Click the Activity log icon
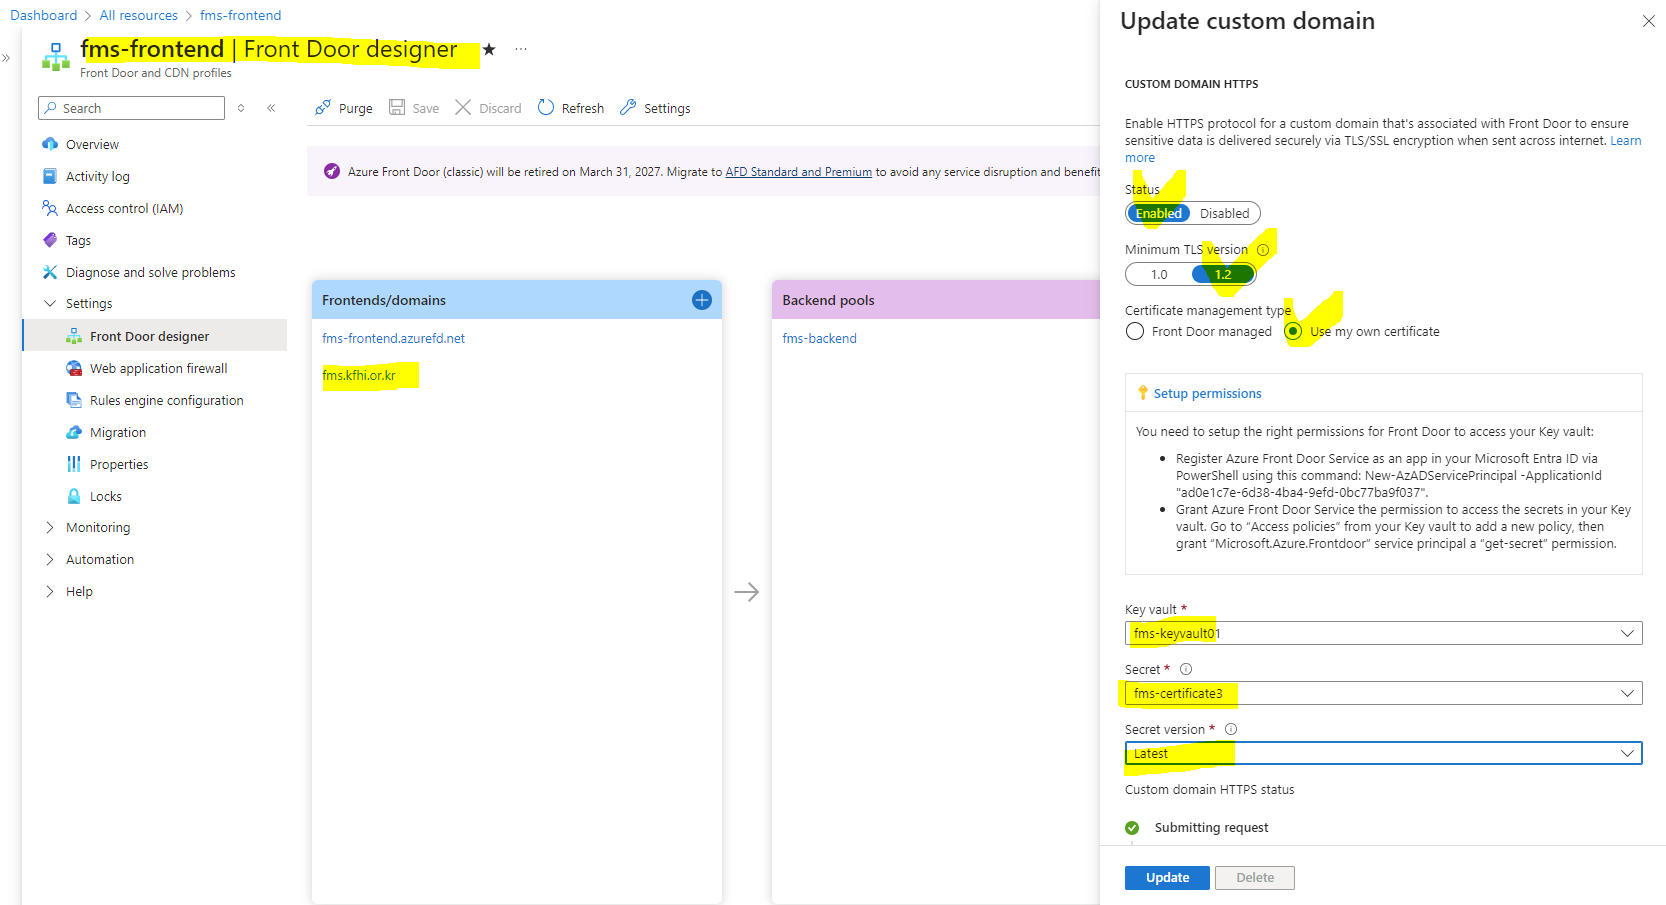 50,176
